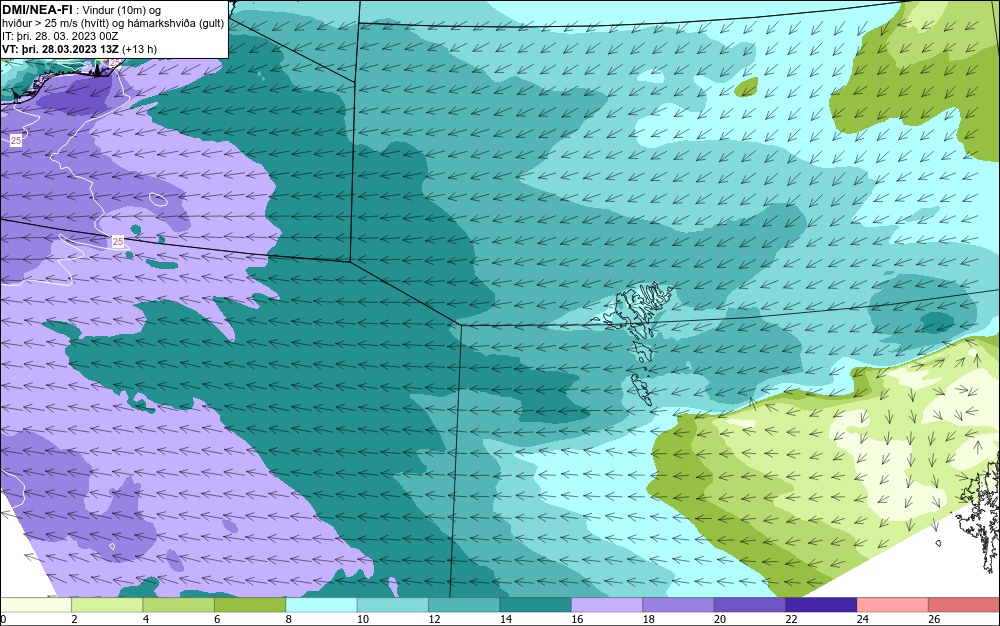The image size is (1000, 626).
Task: Click the Faroe Islands outline on the map
Action: click(633, 343)
